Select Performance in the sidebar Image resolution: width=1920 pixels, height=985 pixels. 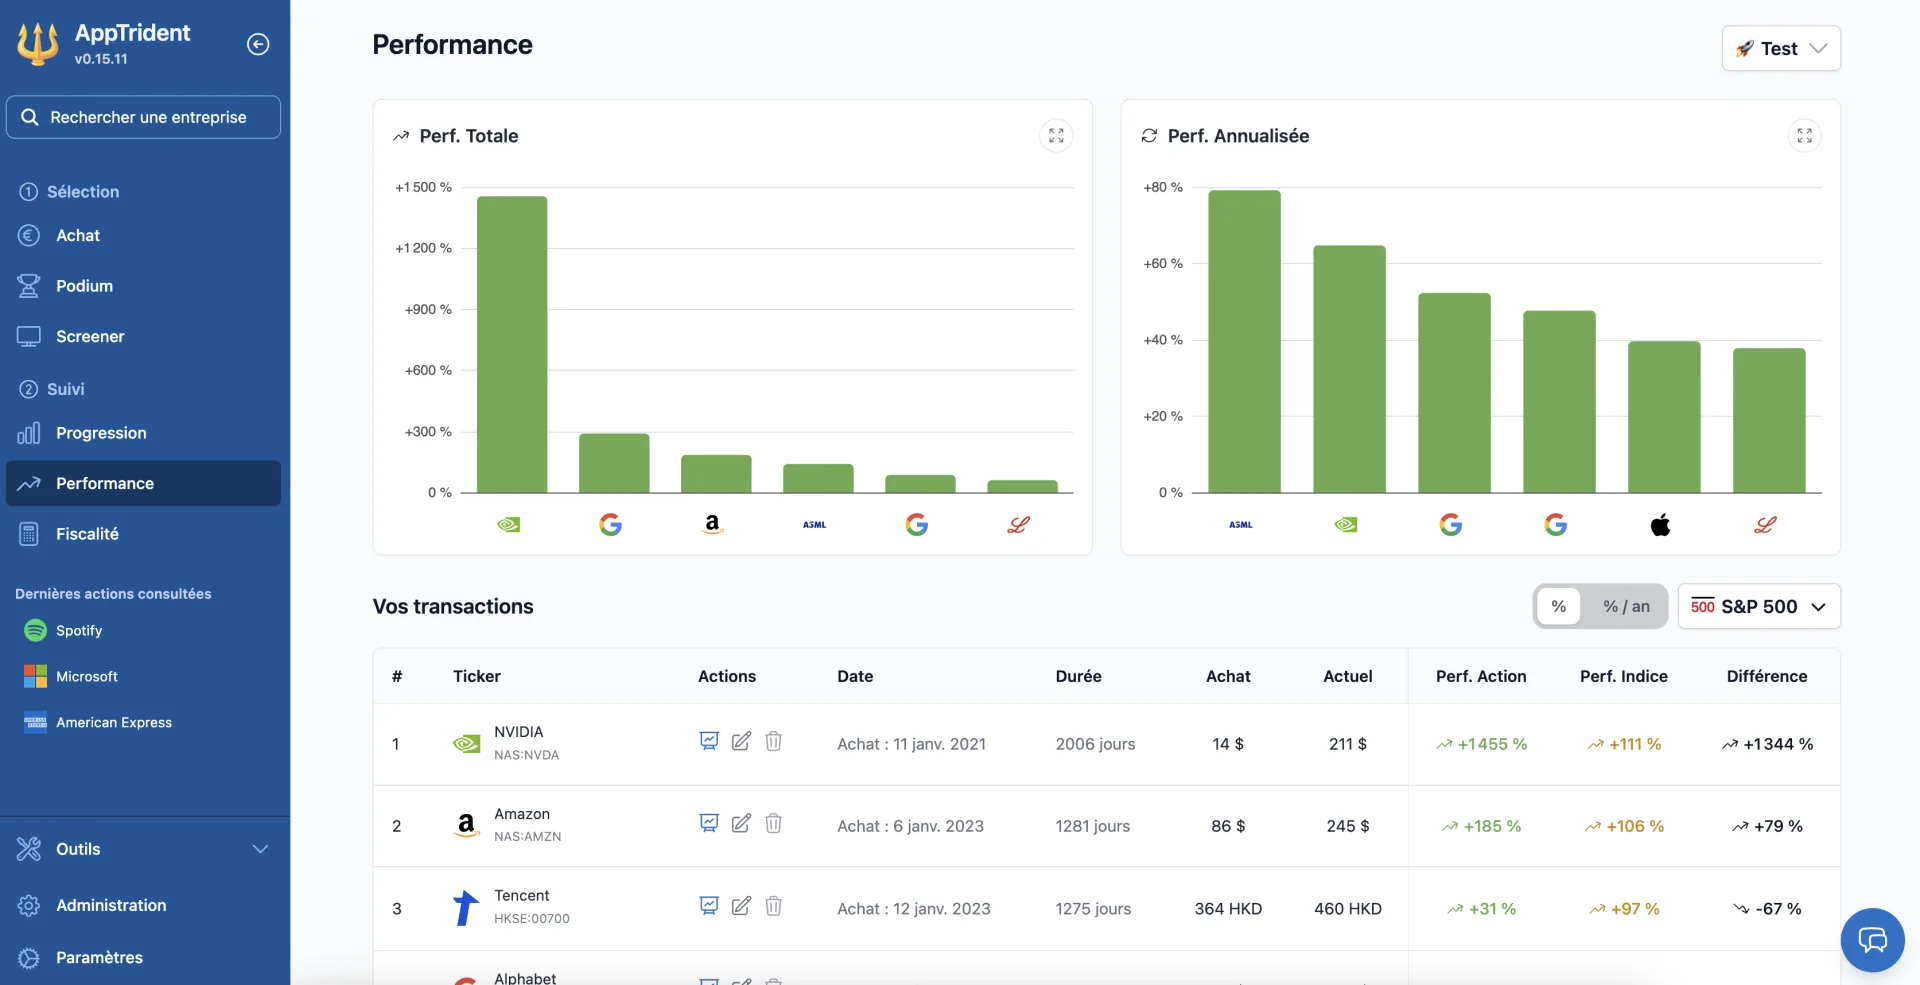(x=144, y=483)
